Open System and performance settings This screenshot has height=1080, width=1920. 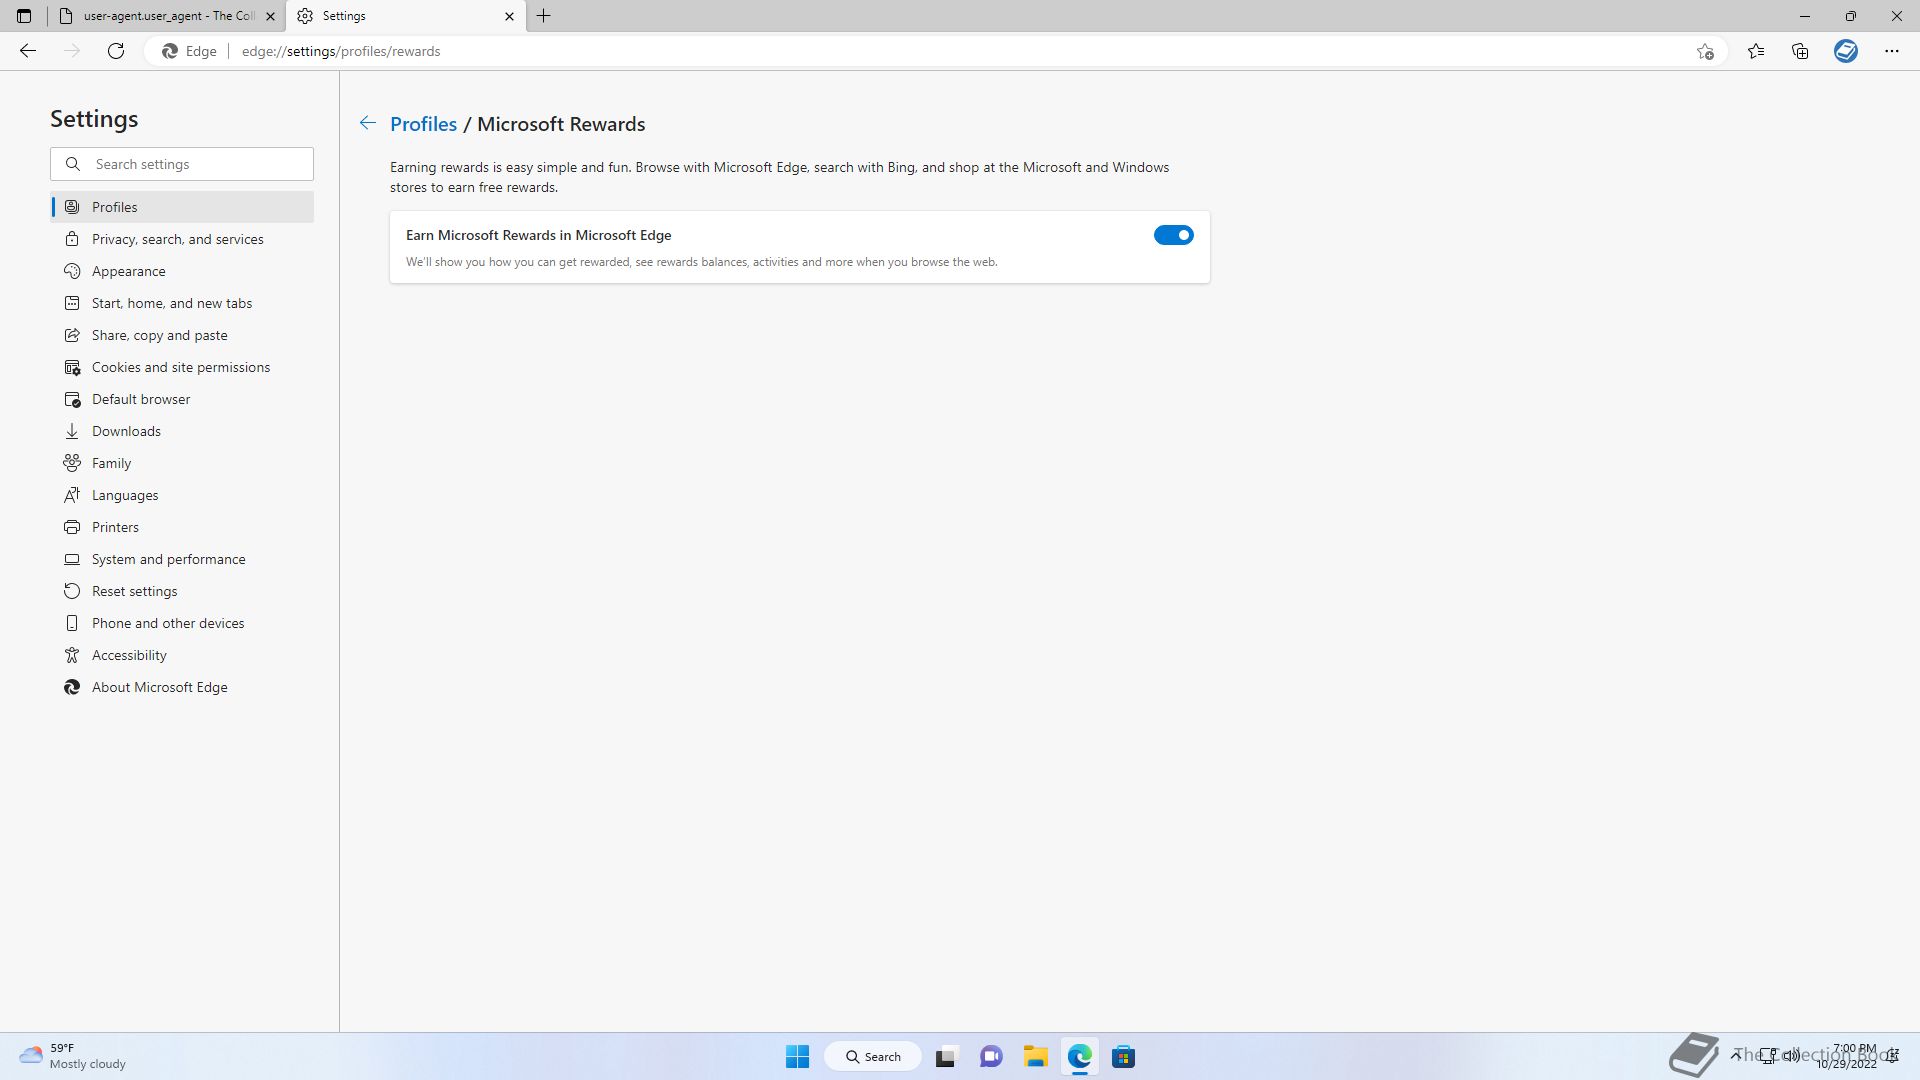182,559
